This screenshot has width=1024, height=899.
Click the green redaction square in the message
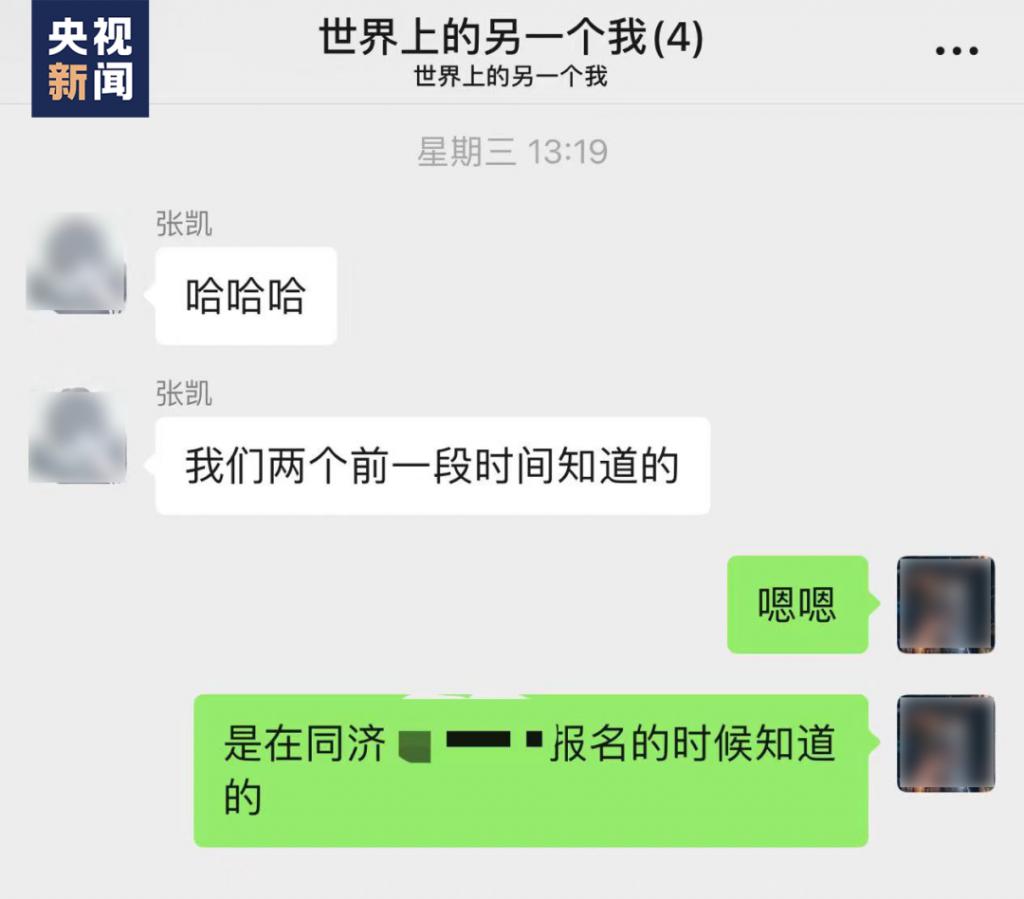coord(415,746)
